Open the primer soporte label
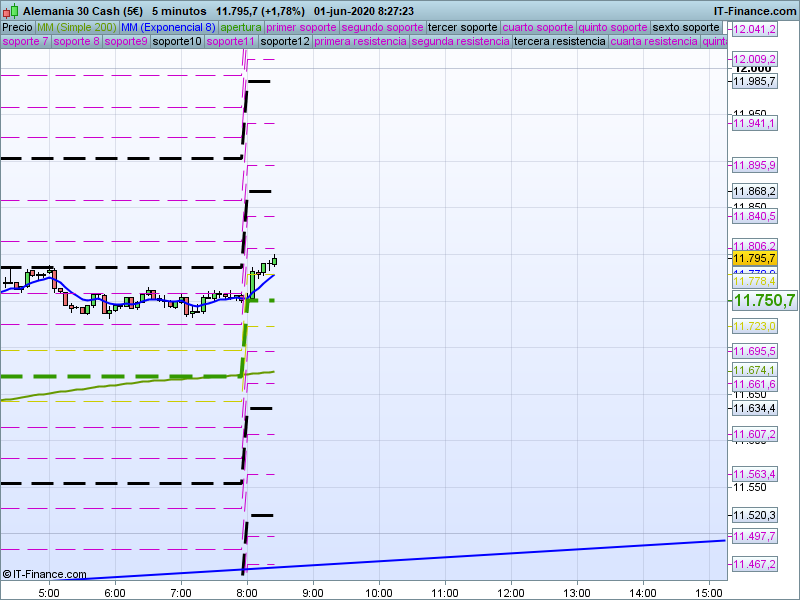Image resolution: width=800 pixels, height=600 pixels. pyautogui.click(x=301, y=27)
